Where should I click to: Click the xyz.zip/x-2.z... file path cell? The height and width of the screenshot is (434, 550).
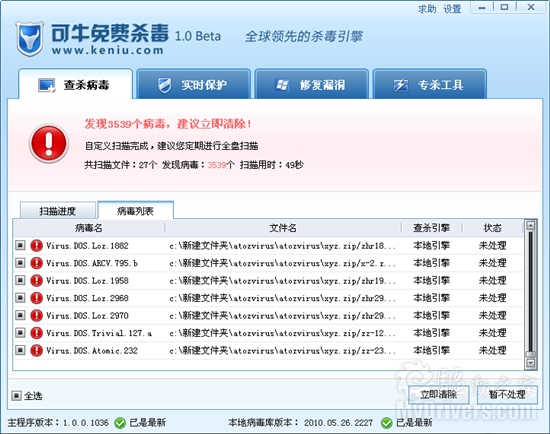[282, 263]
